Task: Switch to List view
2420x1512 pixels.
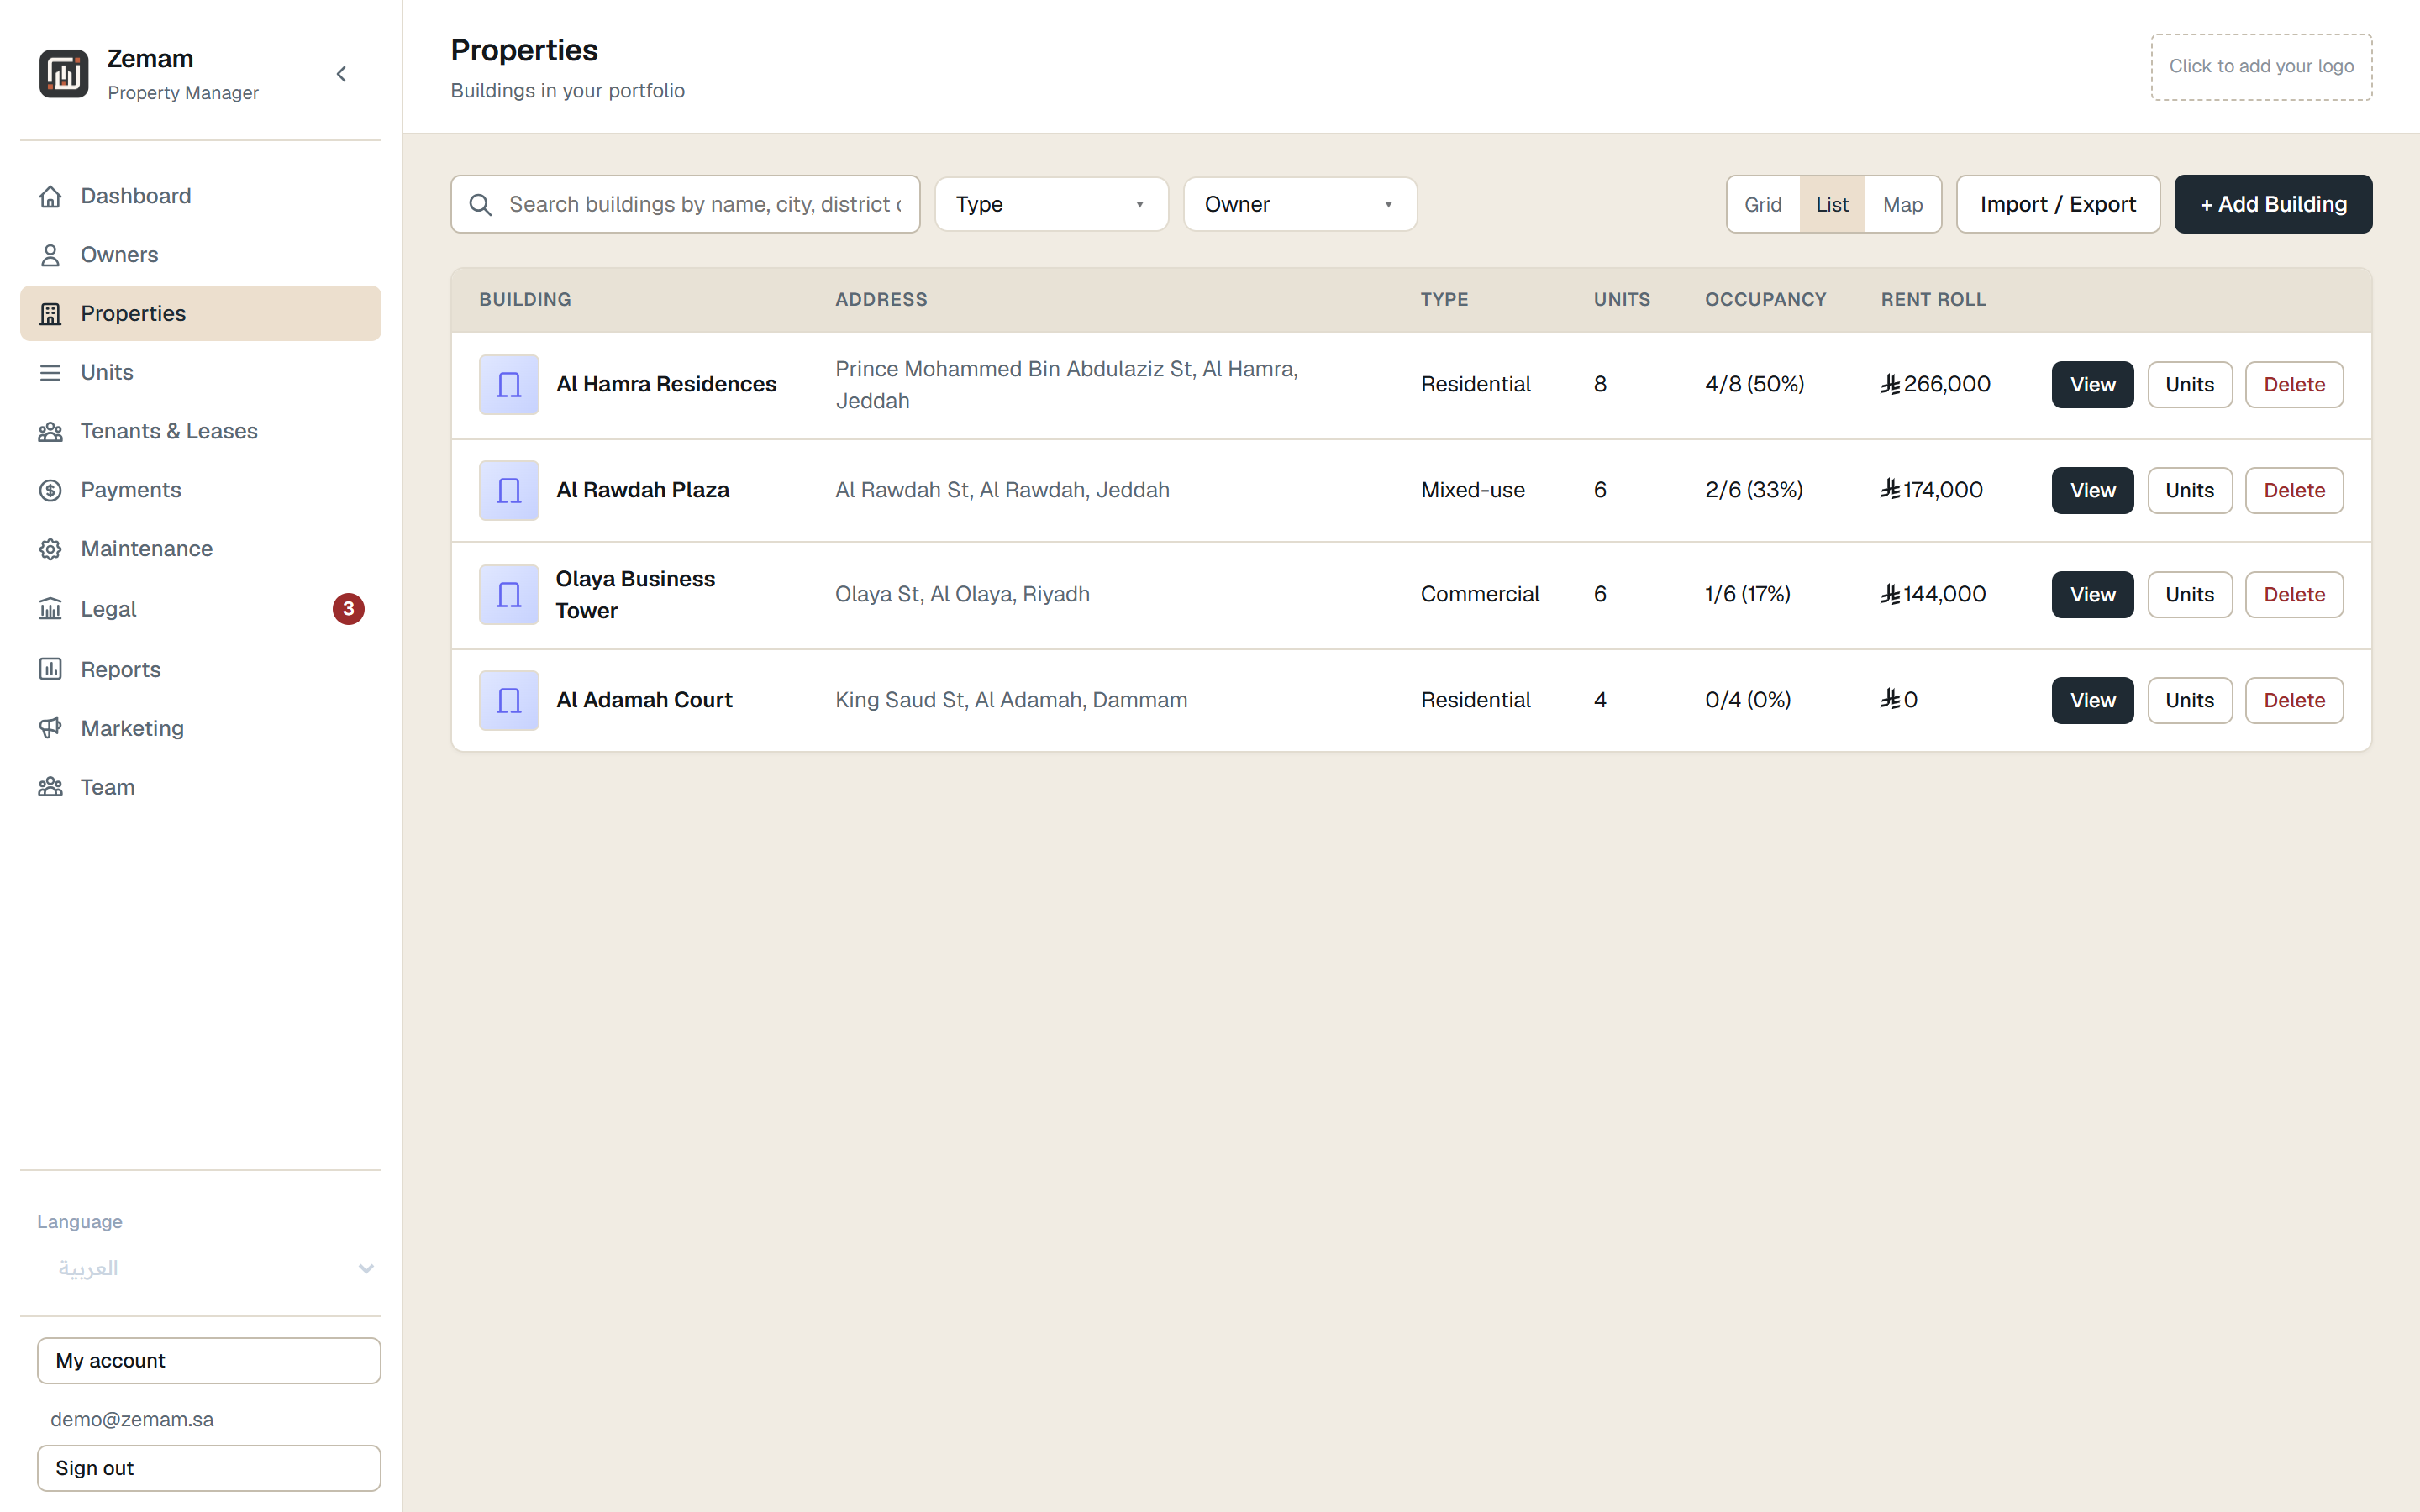Action: click(1832, 205)
